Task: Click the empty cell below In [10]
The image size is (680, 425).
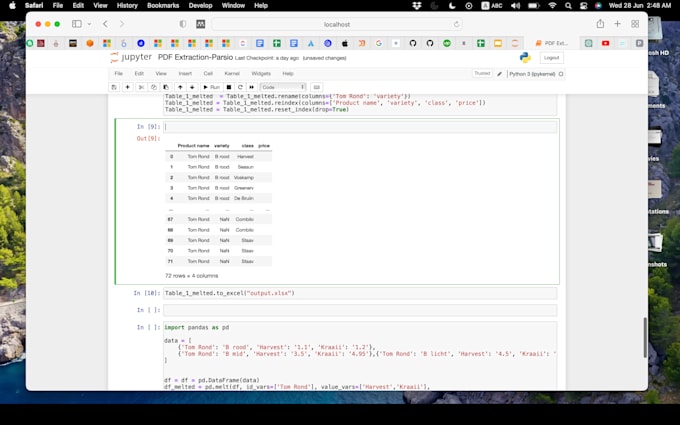Action: coord(360,310)
